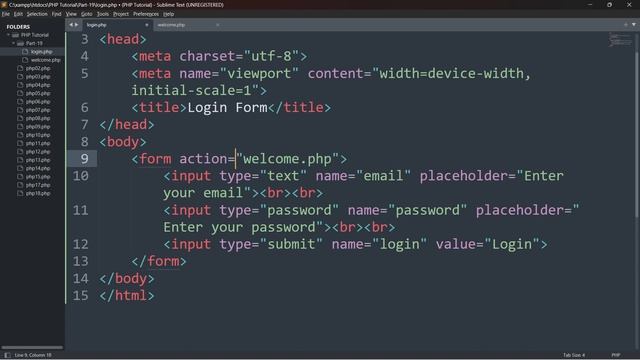Open php11.php file in sidebar

(x=38, y=143)
